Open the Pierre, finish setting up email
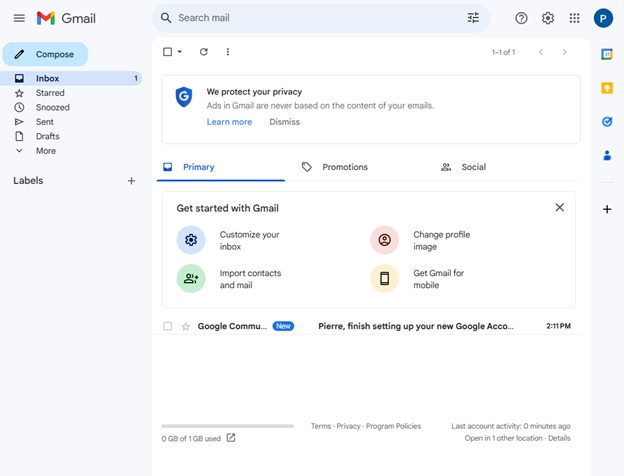The height and width of the screenshot is (476, 624). pyautogui.click(x=416, y=326)
